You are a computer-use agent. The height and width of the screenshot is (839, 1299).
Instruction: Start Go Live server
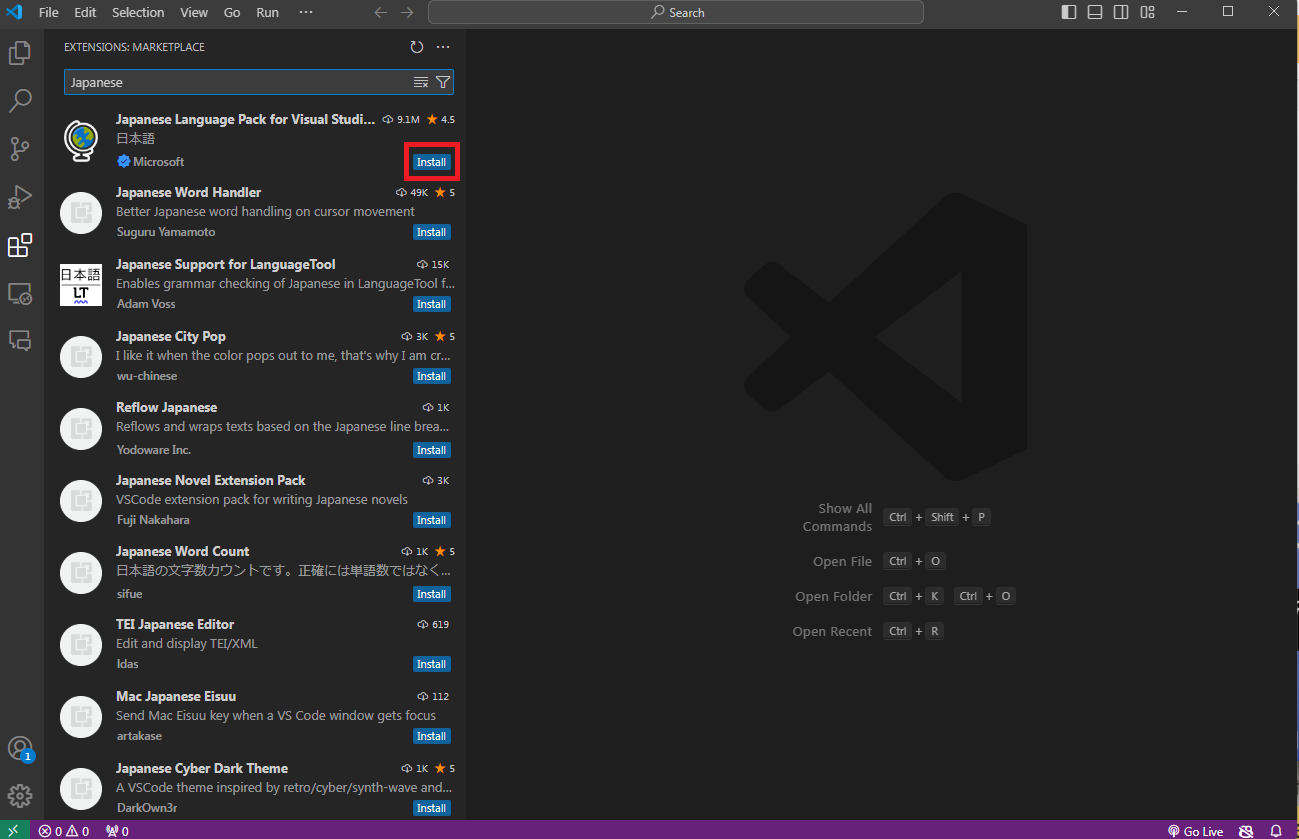1195,831
